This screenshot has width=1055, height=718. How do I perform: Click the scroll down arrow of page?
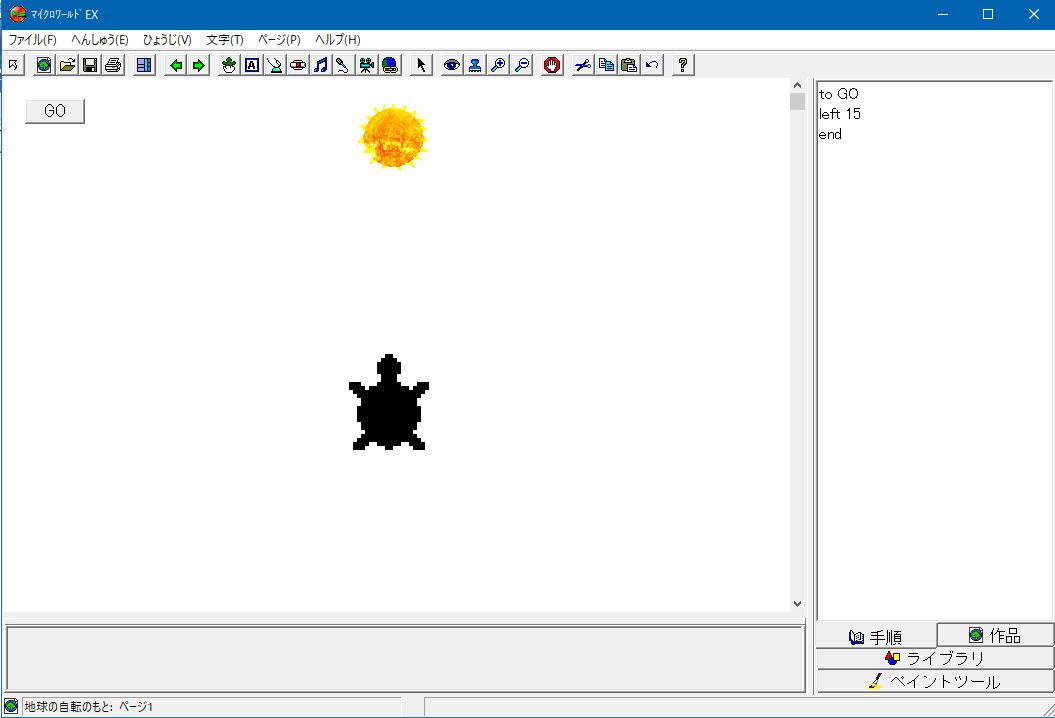[797, 604]
